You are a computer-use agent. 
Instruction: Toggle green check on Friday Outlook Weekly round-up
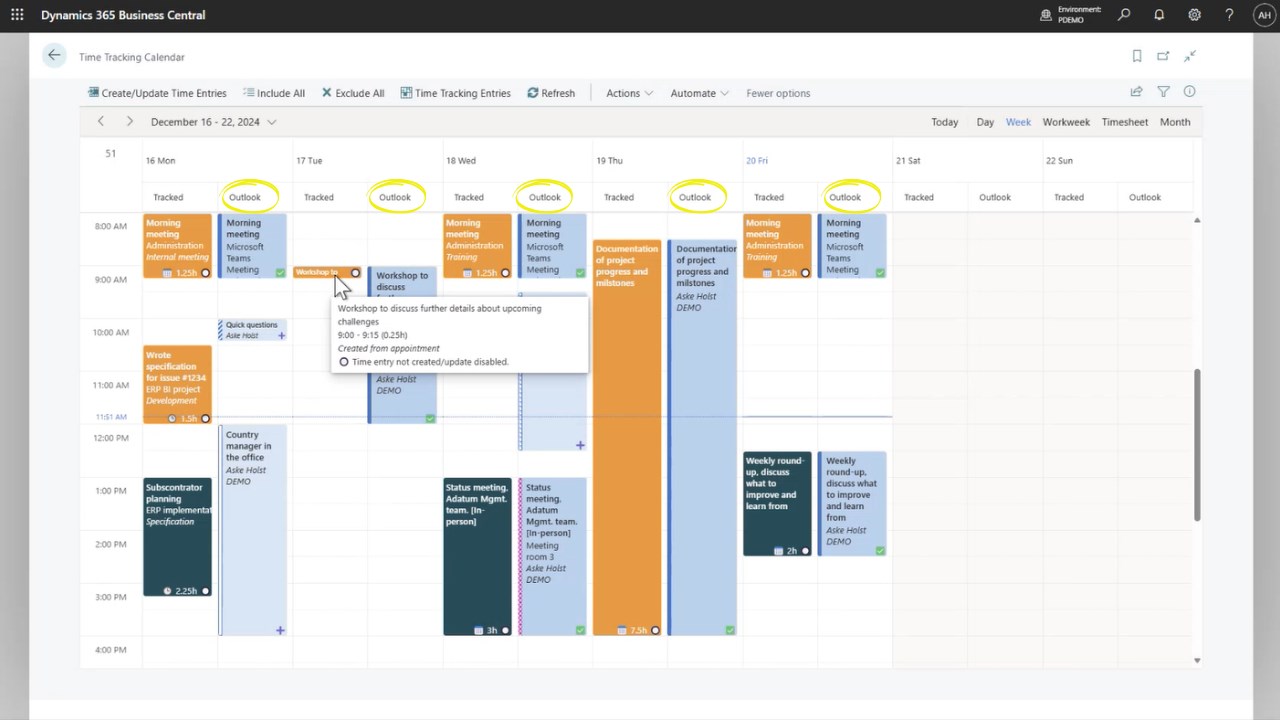pyautogui.click(x=880, y=550)
